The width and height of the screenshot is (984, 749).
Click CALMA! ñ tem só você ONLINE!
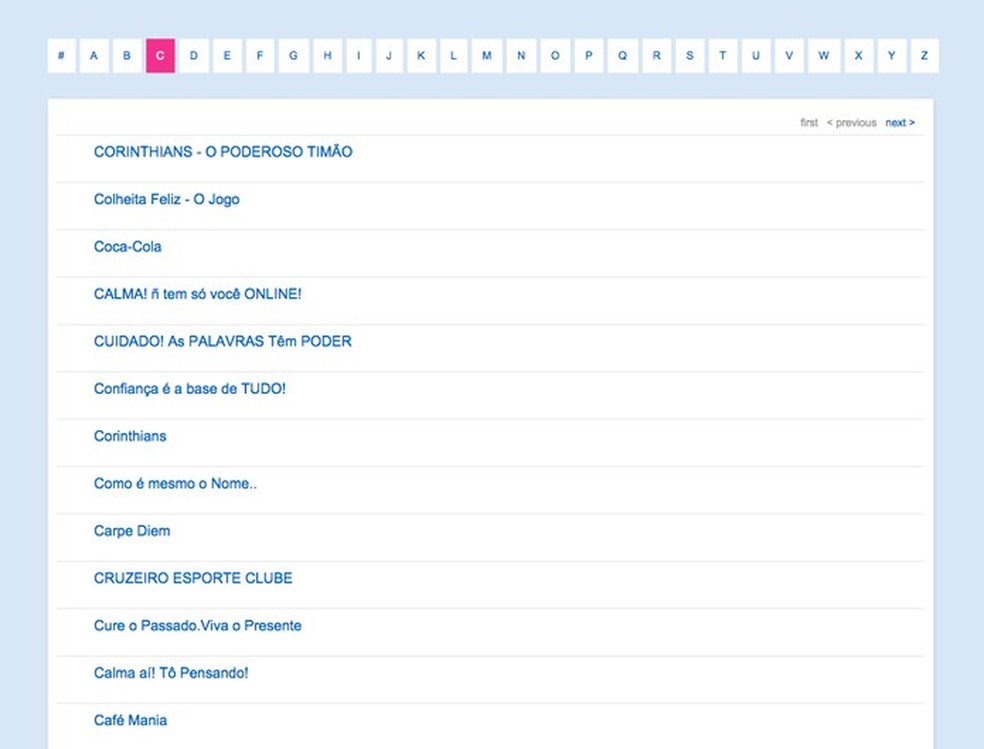pos(199,294)
